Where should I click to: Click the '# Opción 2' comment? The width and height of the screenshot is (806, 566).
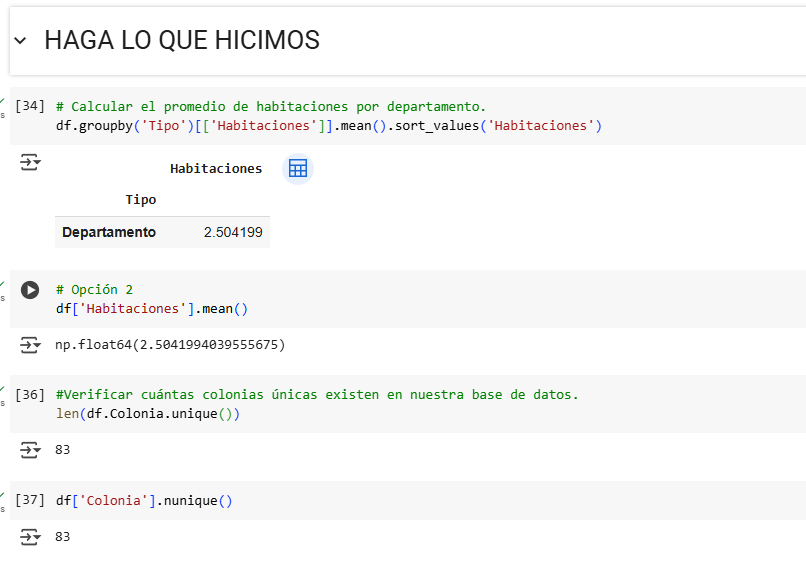pyautogui.click(x=95, y=290)
